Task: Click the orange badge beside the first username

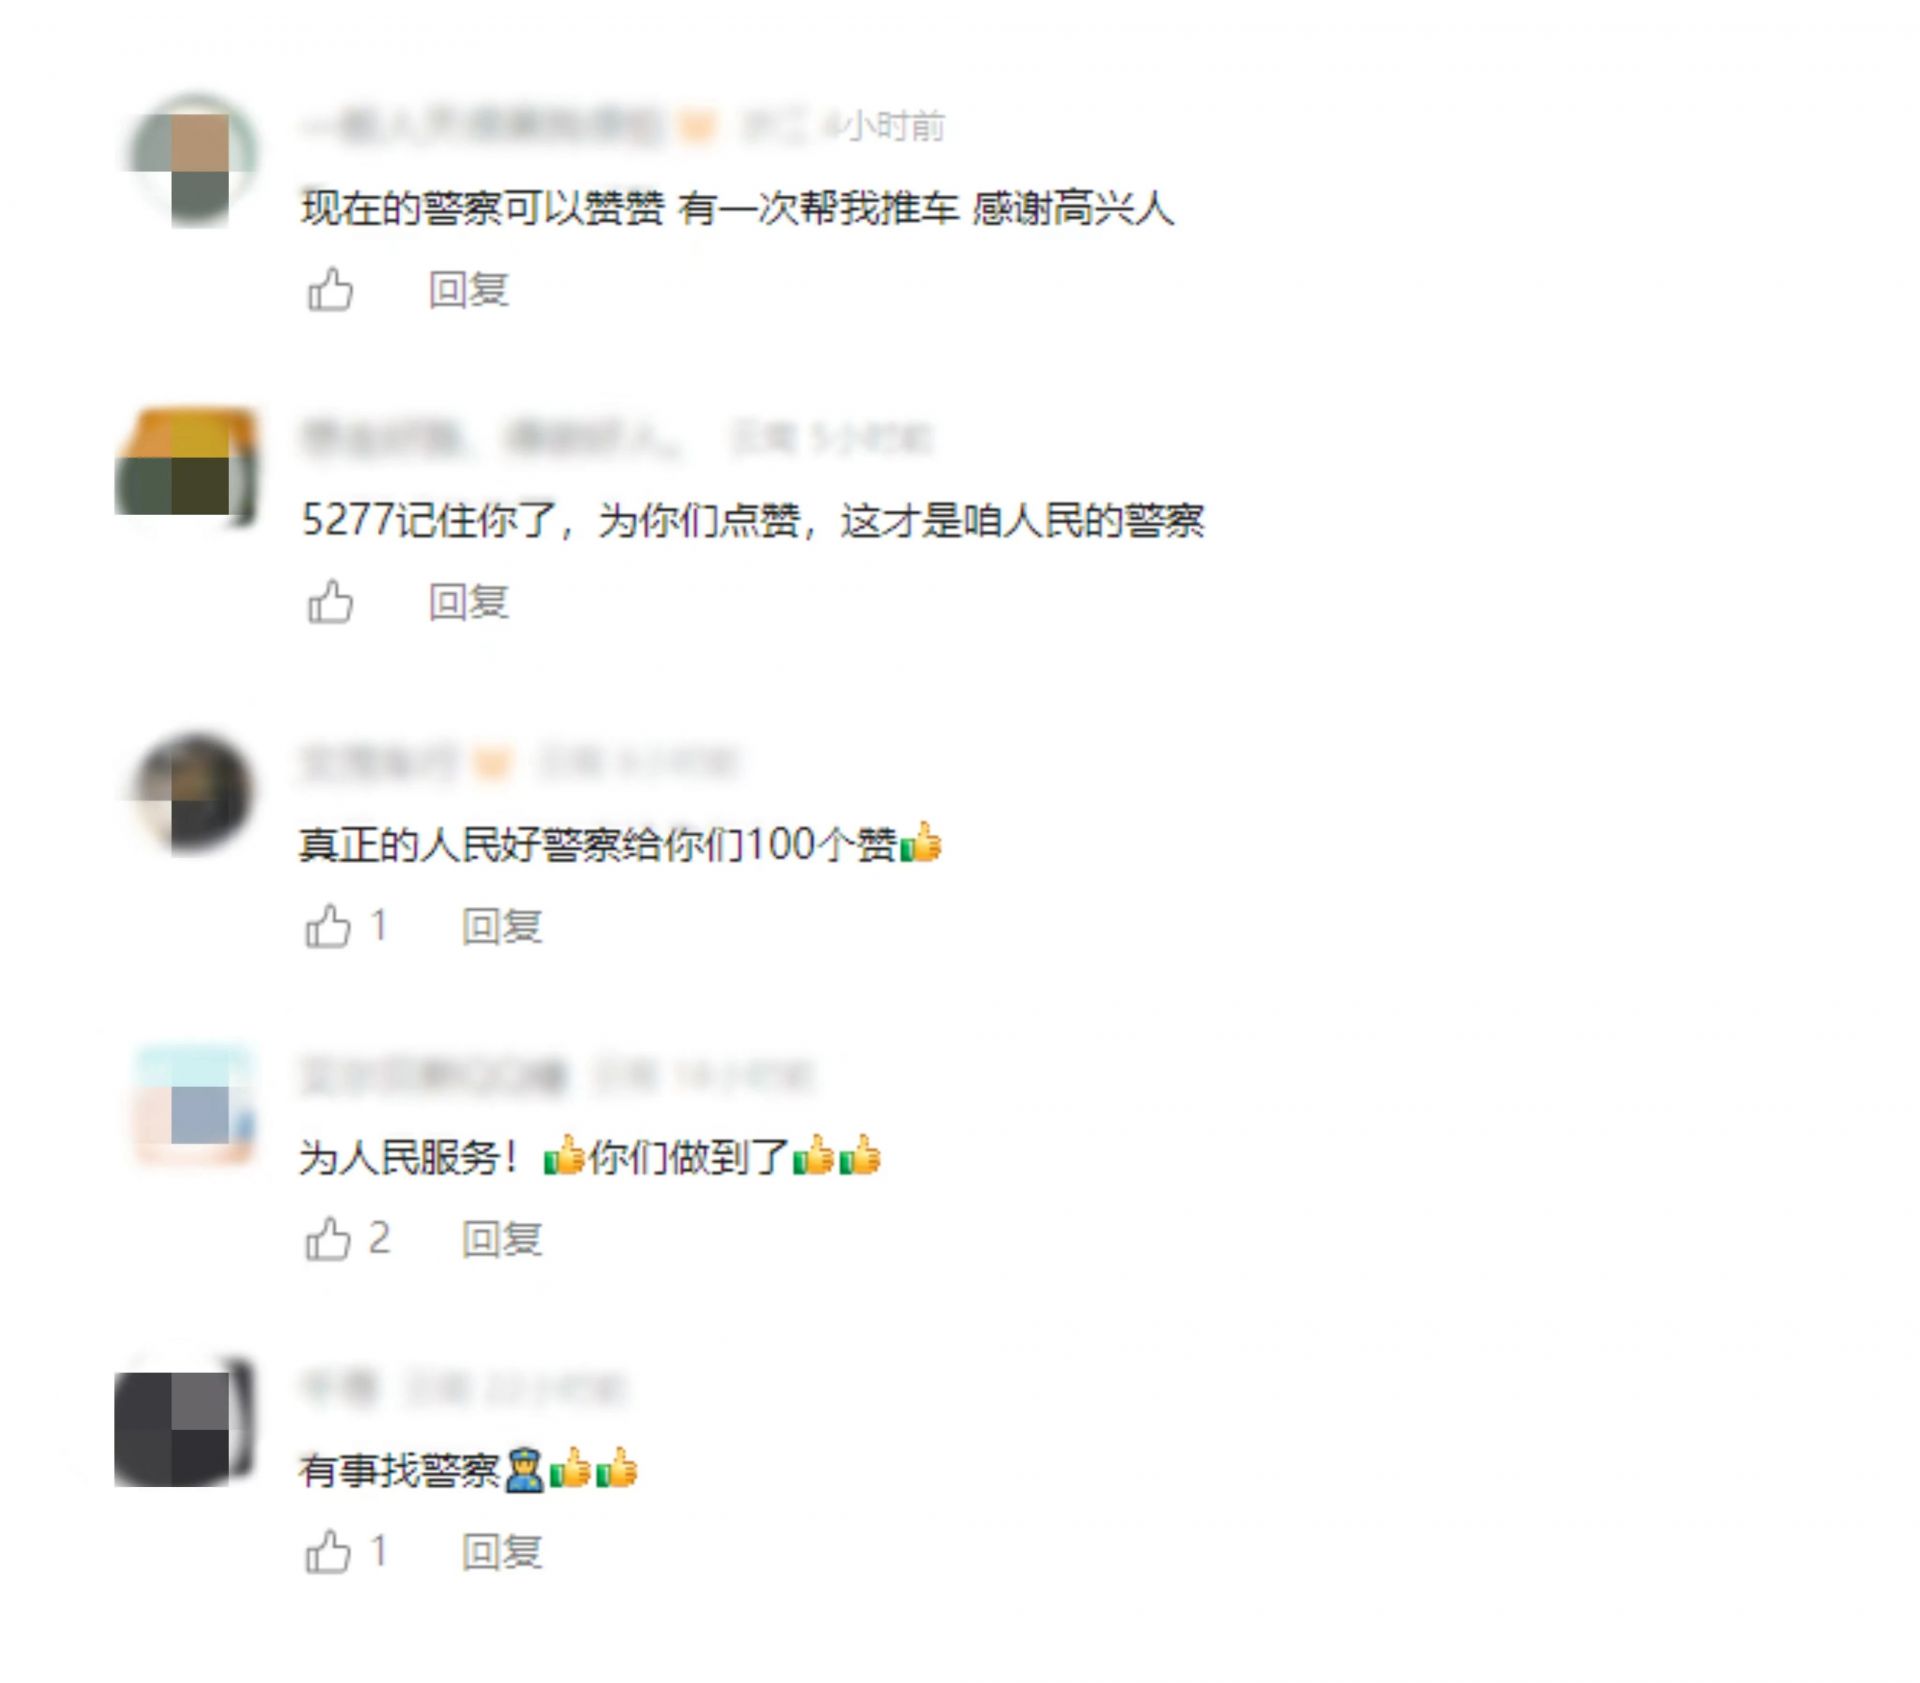Action: pyautogui.click(x=697, y=127)
